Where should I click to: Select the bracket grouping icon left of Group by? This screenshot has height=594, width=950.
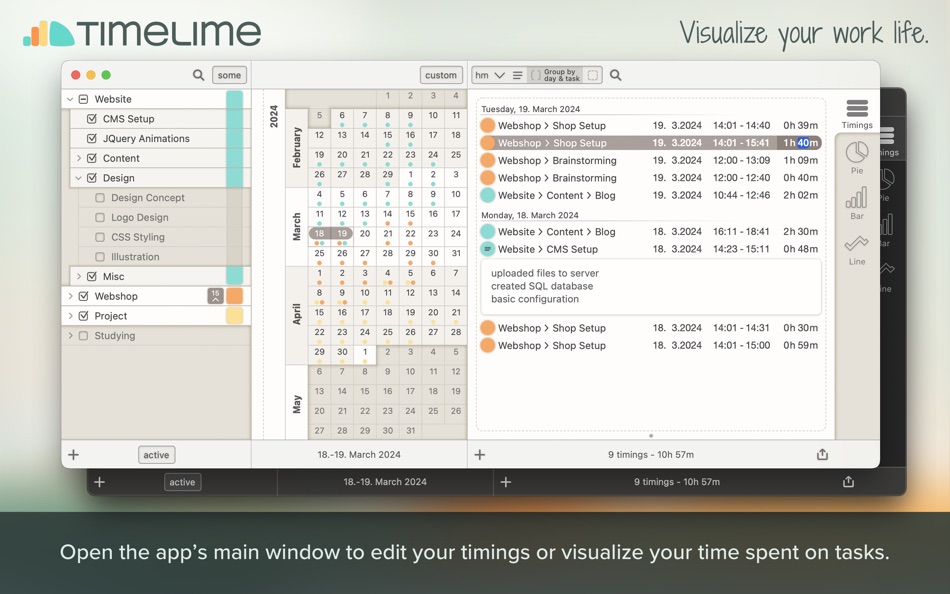[536, 75]
